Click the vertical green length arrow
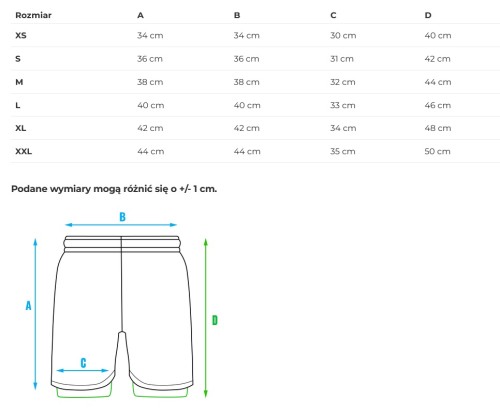This screenshot has width=500, height=414. pos(206,318)
